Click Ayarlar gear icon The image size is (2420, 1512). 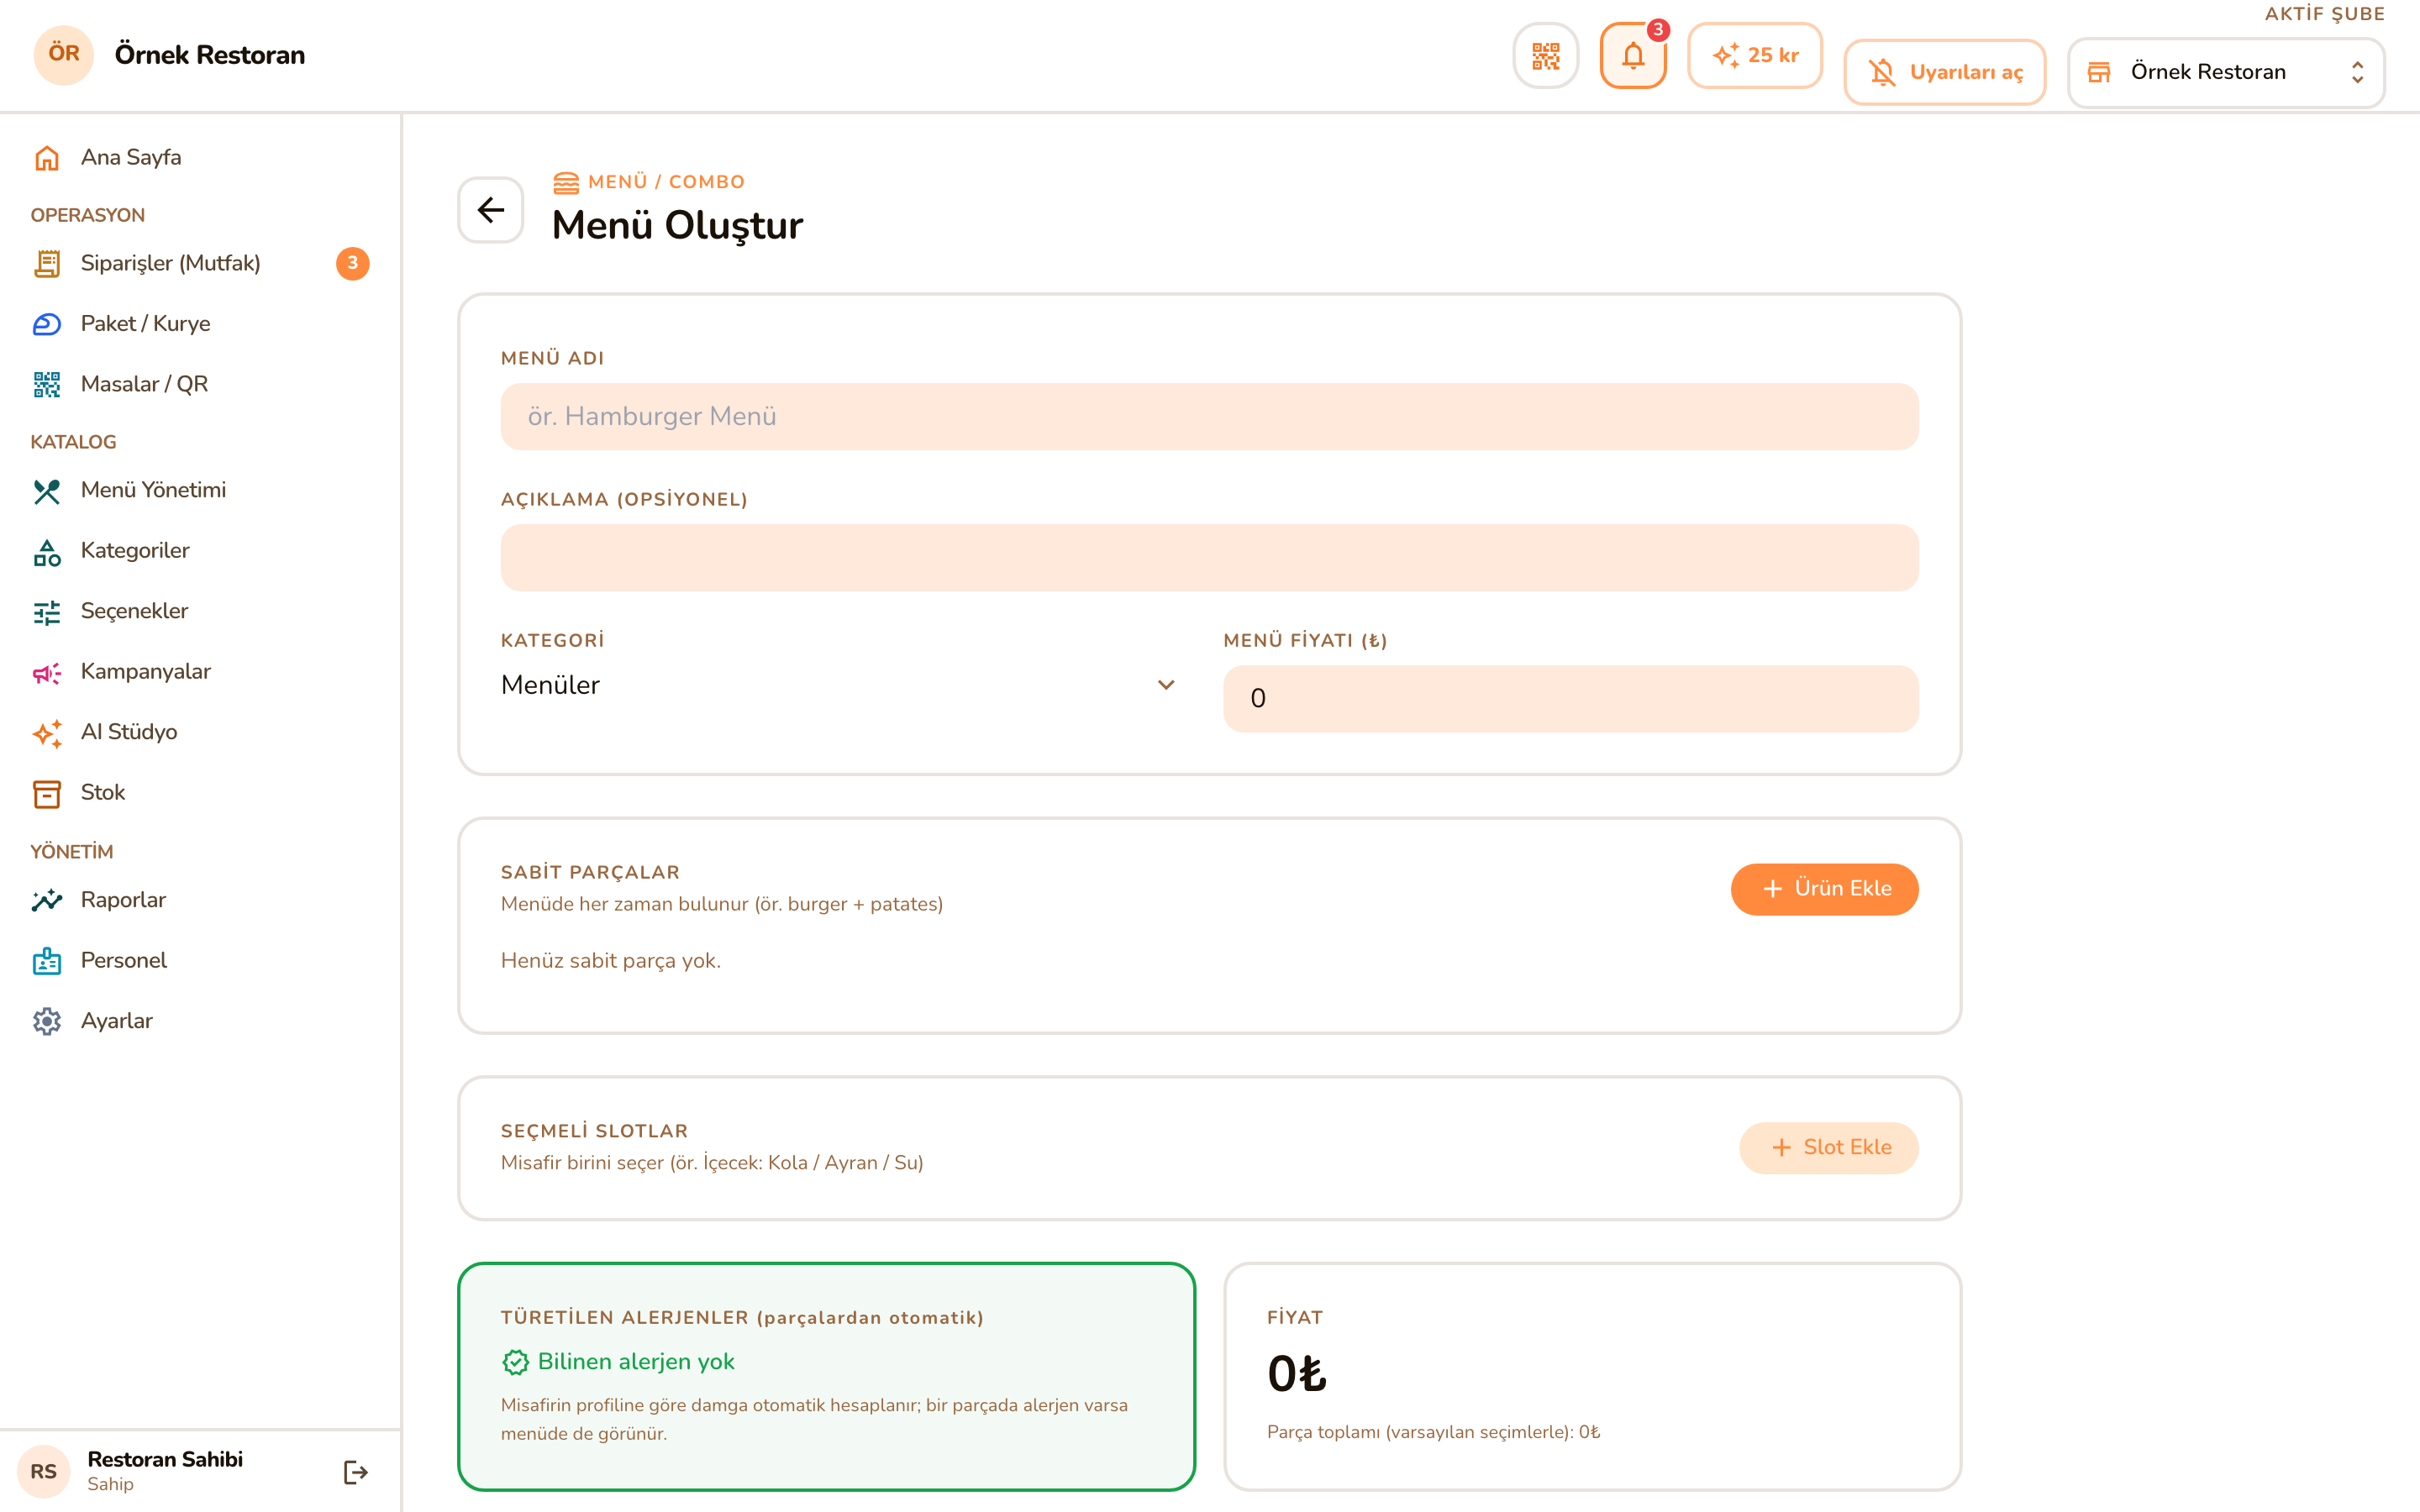click(x=47, y=1021)
